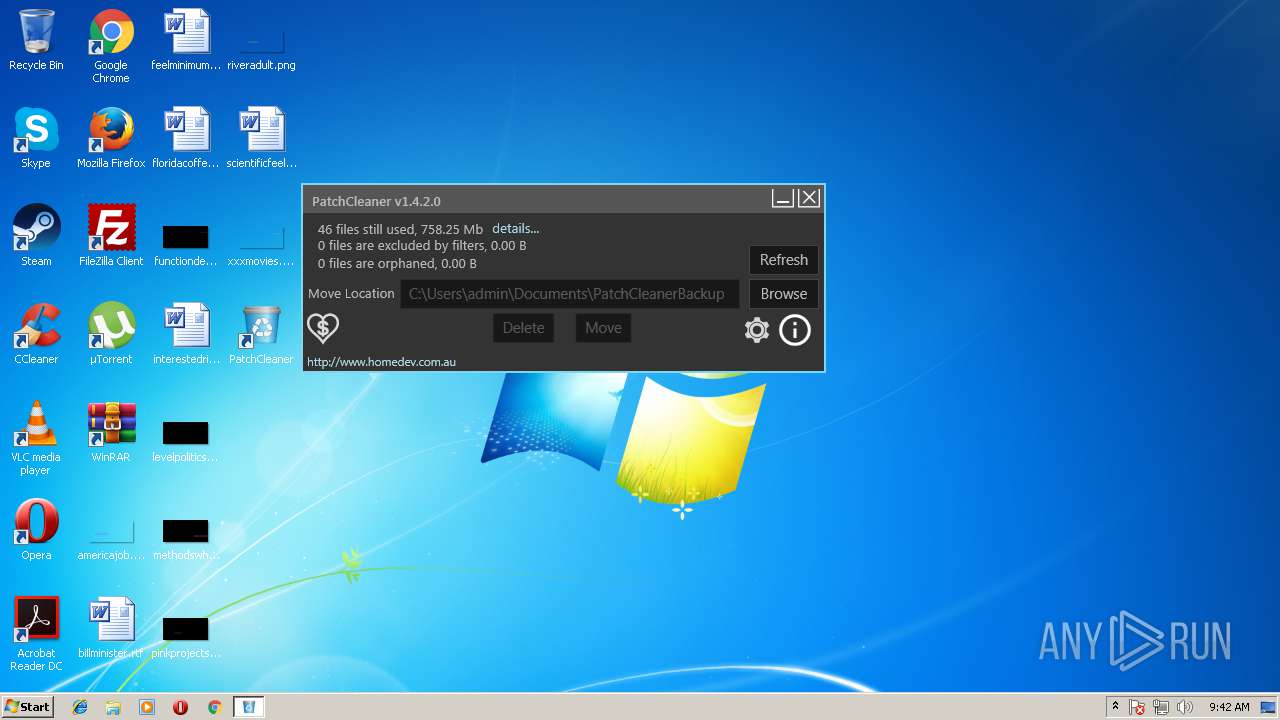Select the µTorrent desktop shortcut
Viewport: 1280px width, 720px height.
111,334
